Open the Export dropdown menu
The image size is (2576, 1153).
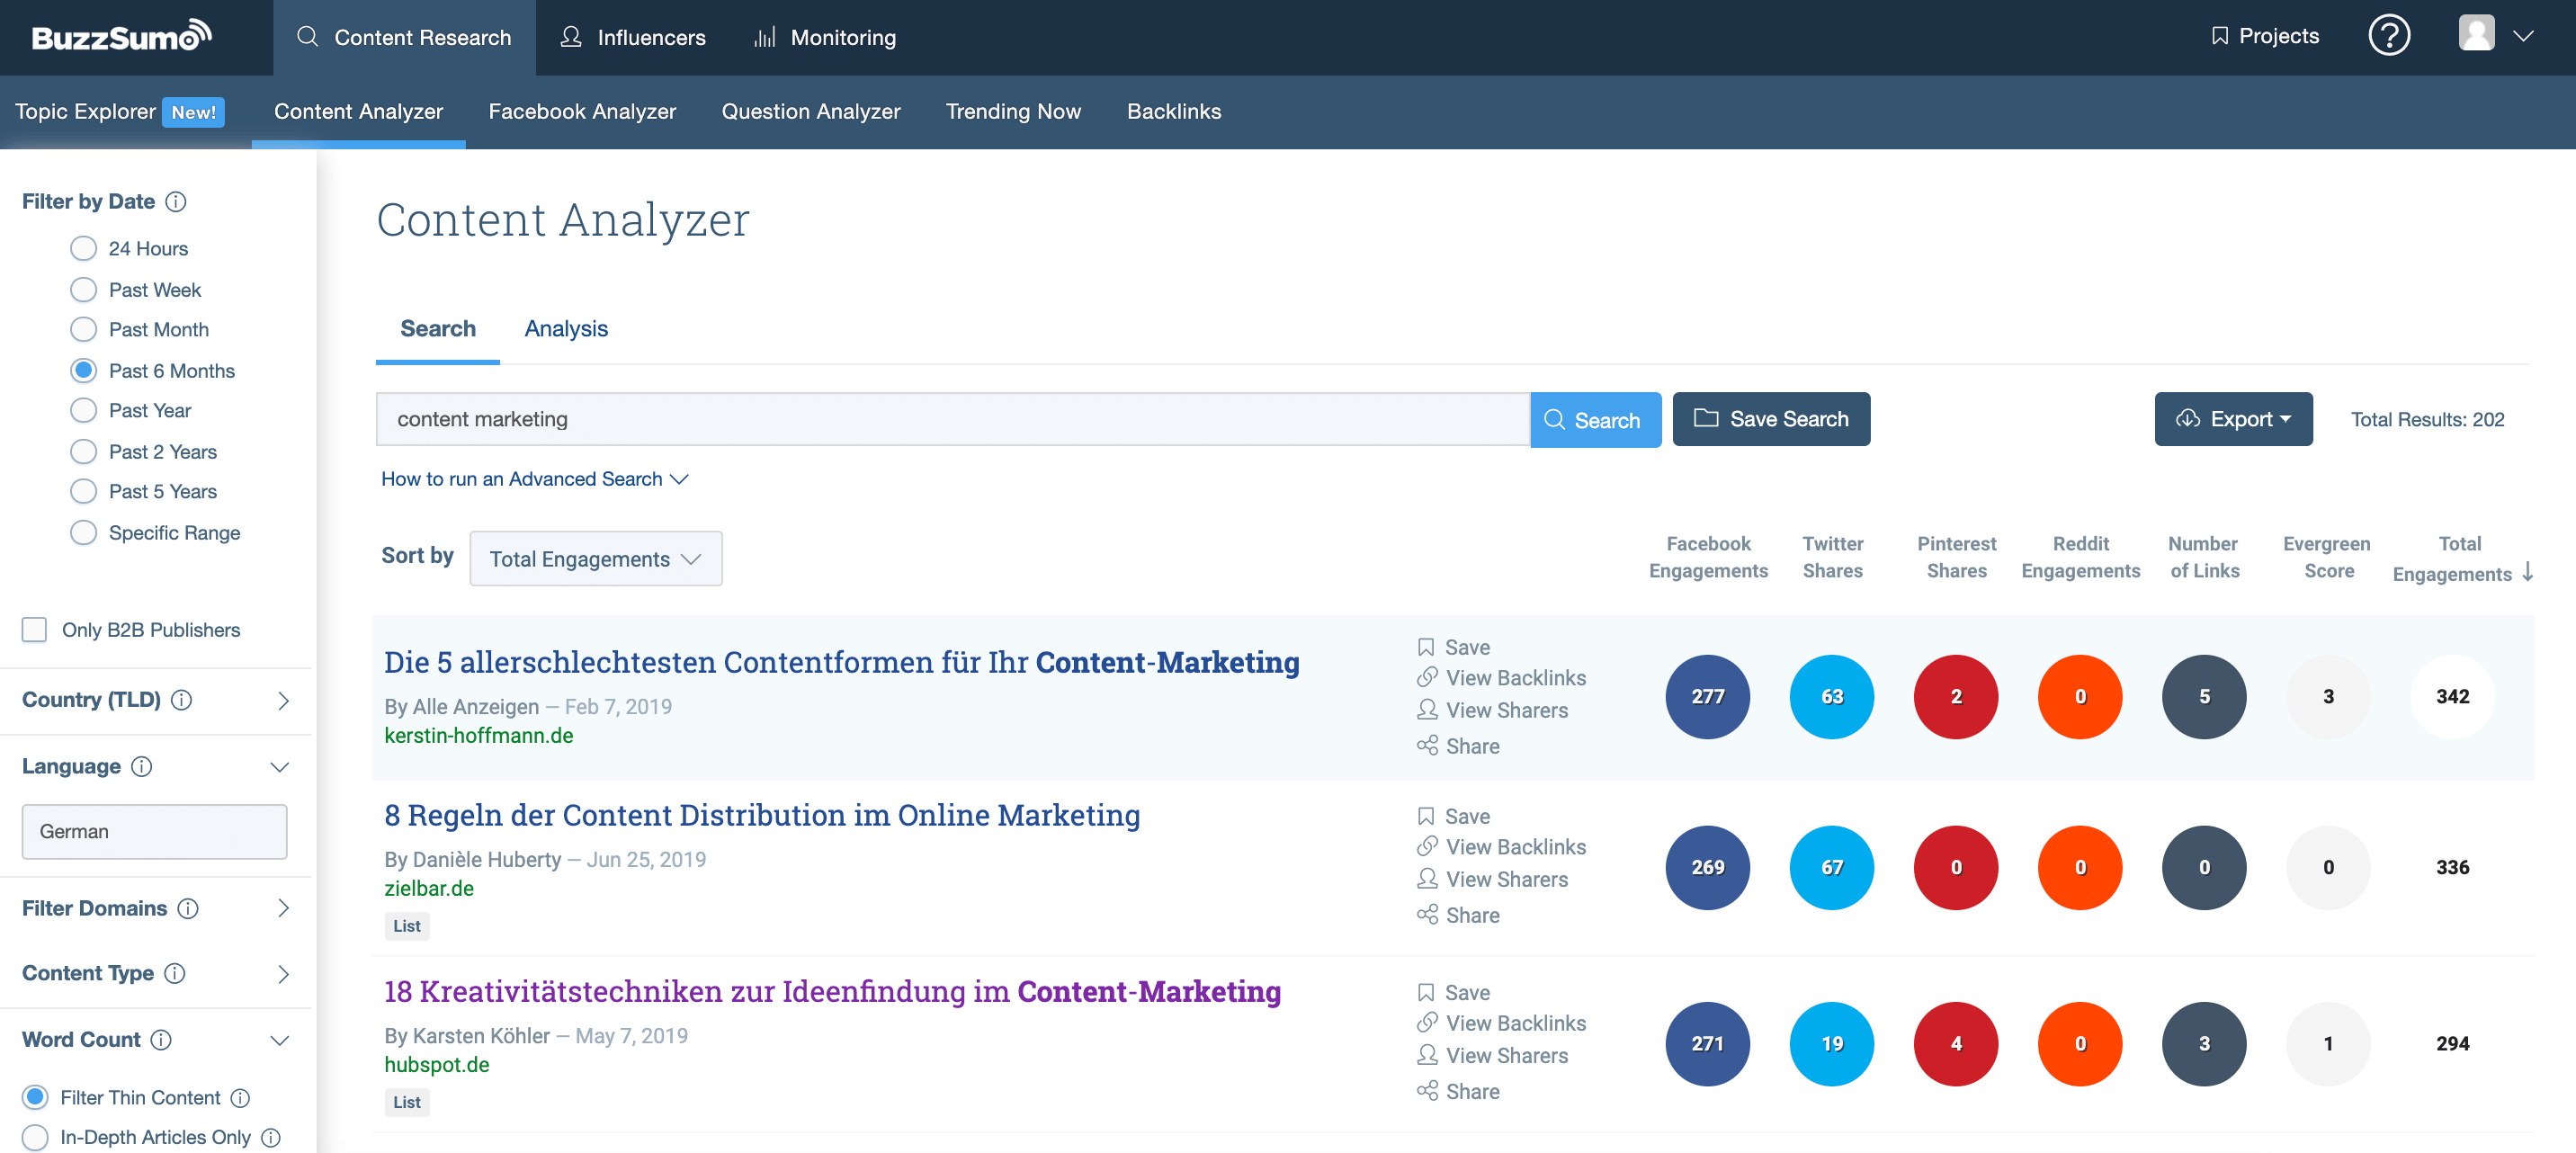pos(2233,420)
